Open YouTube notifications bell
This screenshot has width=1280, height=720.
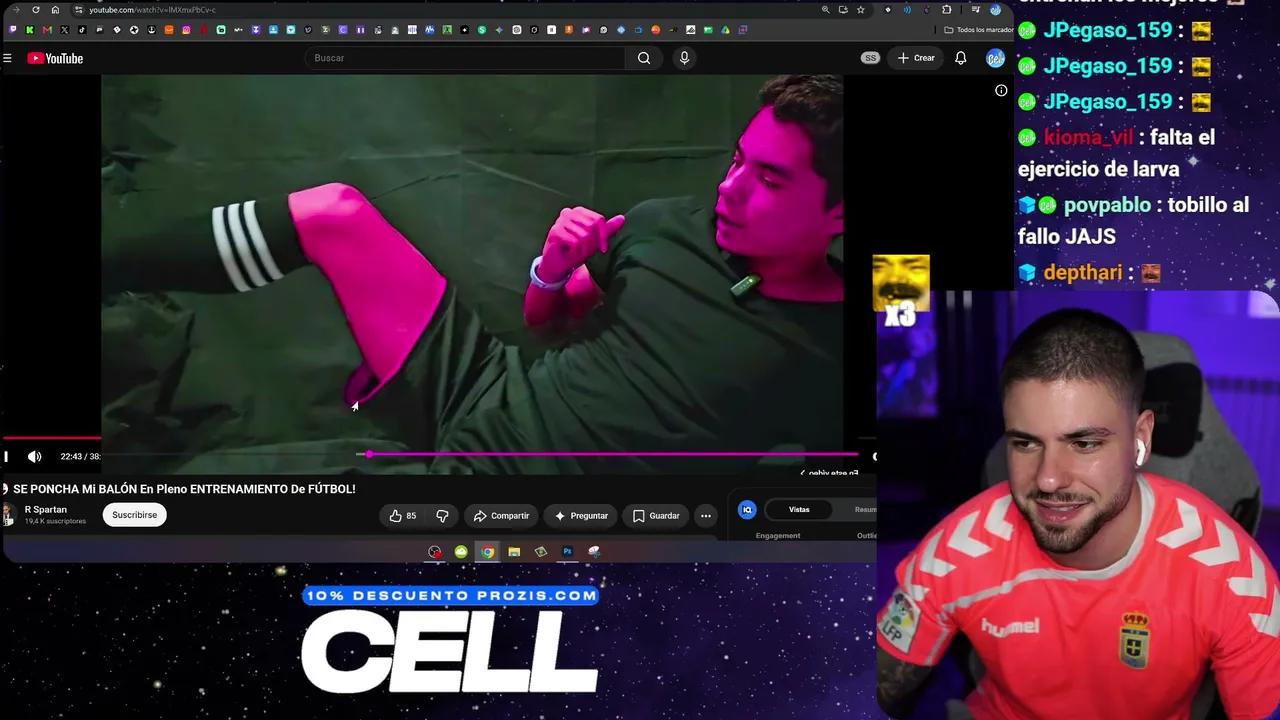[x=960, y=58]
